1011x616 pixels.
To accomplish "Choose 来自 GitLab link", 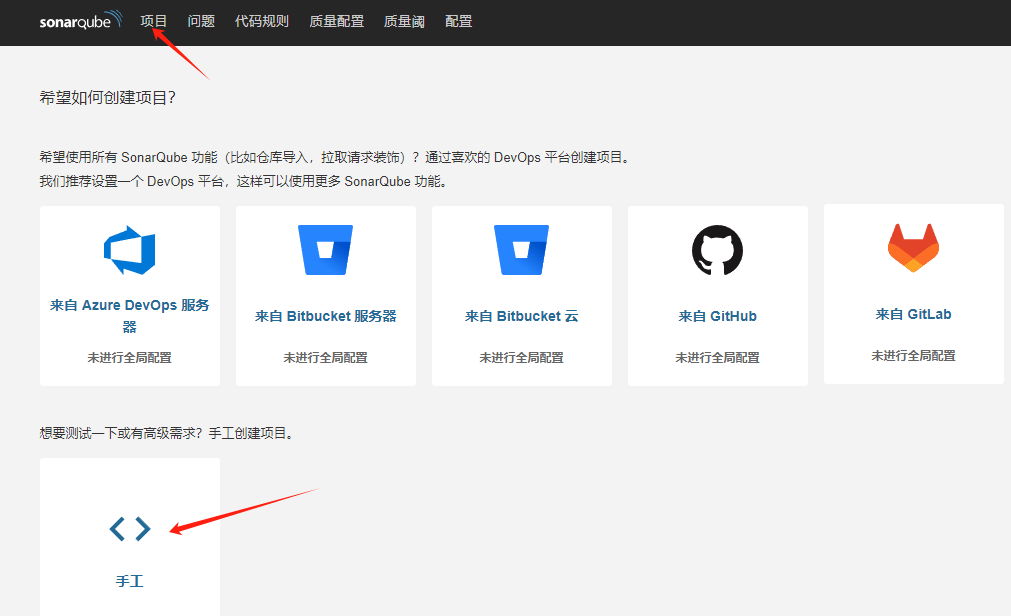I will [x=914, y=314].
